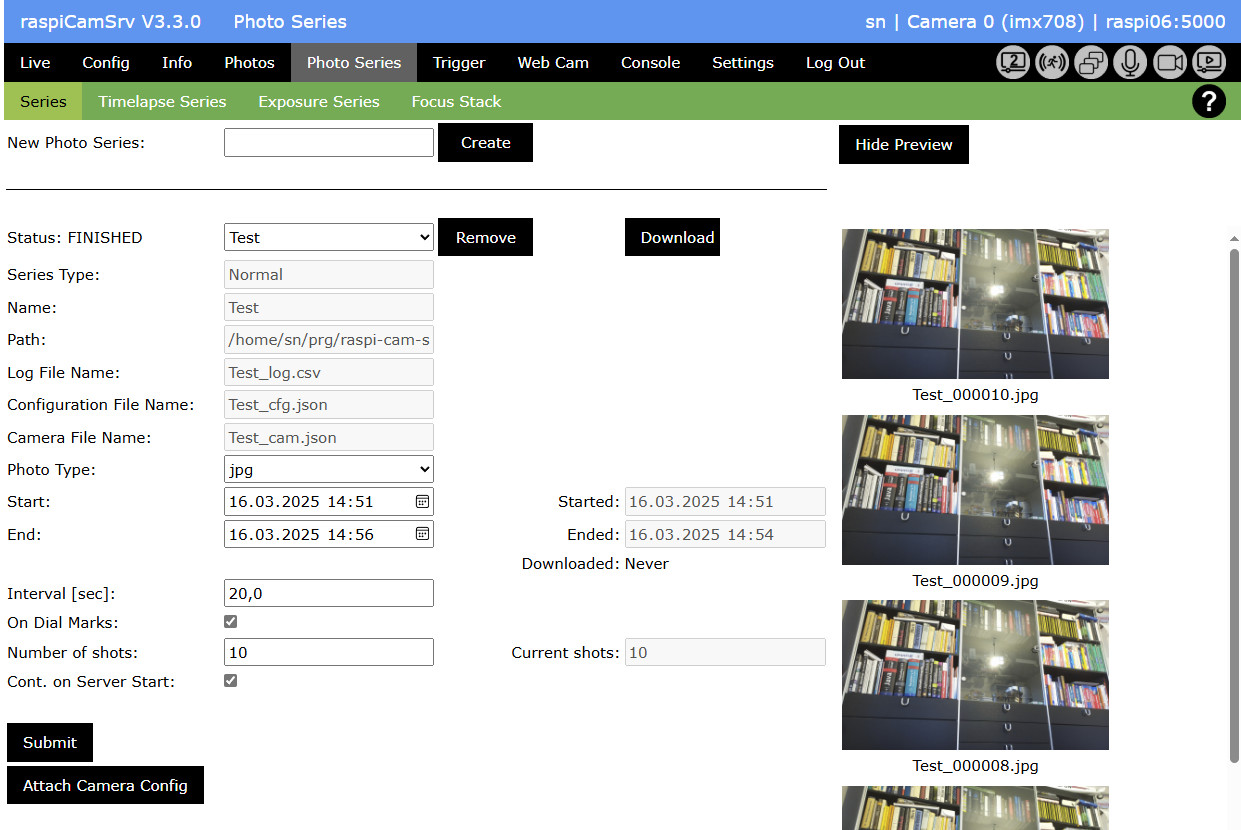Open the Test_000010.jpg preview thumbnail
This screenshot has height=830, width=1241.
[975, 304]
